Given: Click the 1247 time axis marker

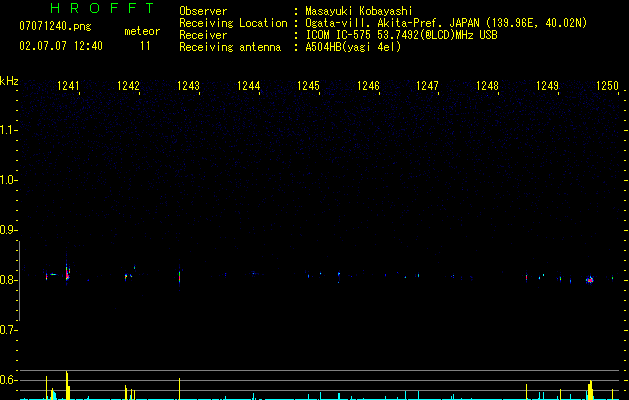Looking at the screenshot, I should pyautogui.click(x=427, y=86).
